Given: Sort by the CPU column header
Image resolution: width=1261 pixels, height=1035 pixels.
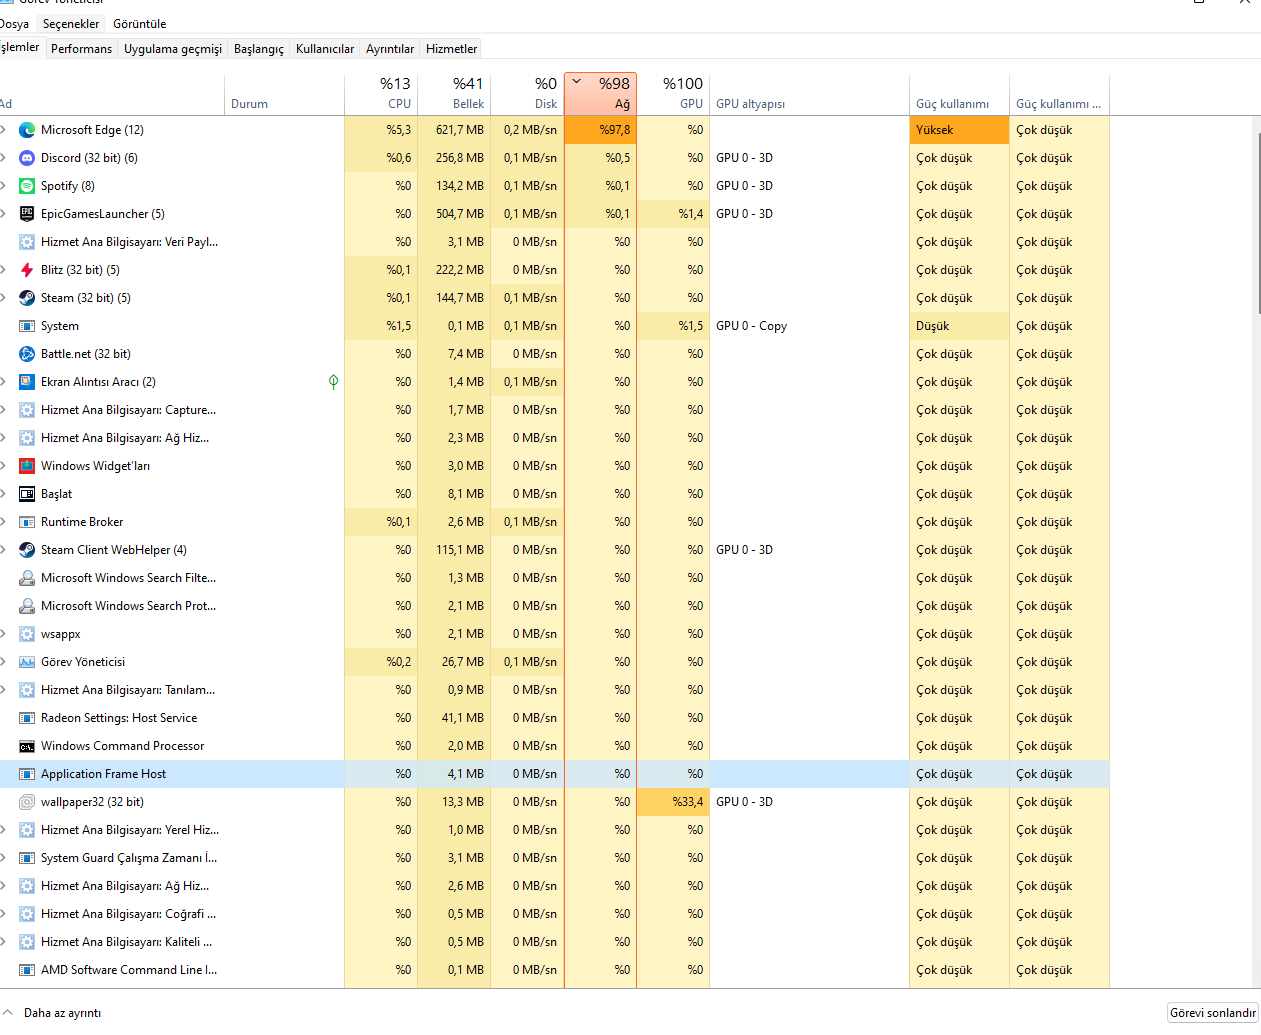Looking at the screenshot, I should (x=381, y=94).
